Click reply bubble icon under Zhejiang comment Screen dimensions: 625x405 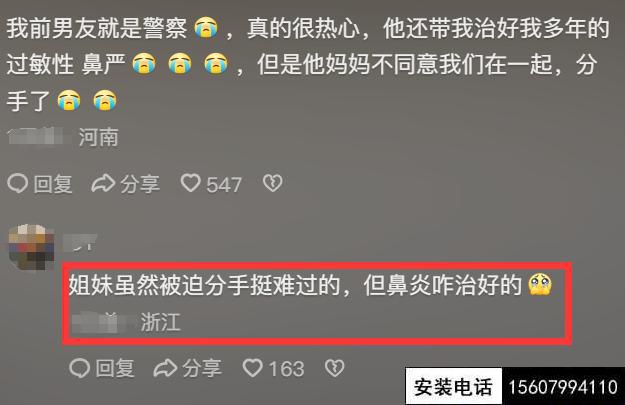click(79, 368)
